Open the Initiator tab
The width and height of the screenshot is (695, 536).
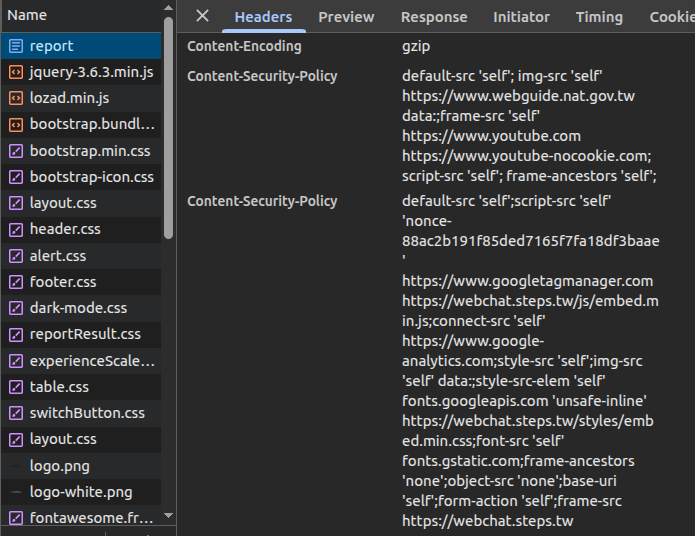pyautogui.click(x=521, y=17)
